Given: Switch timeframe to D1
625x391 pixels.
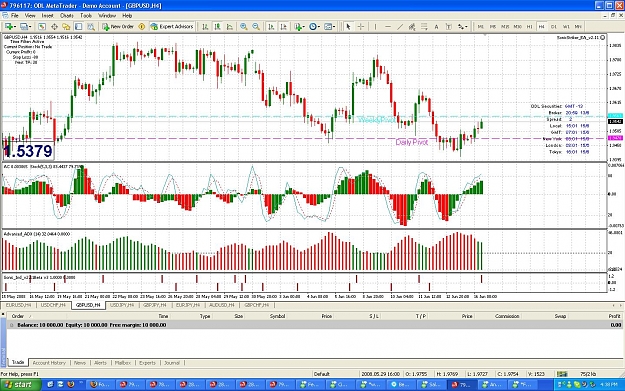Looking at the screenshot, I should tap(554, 26).
